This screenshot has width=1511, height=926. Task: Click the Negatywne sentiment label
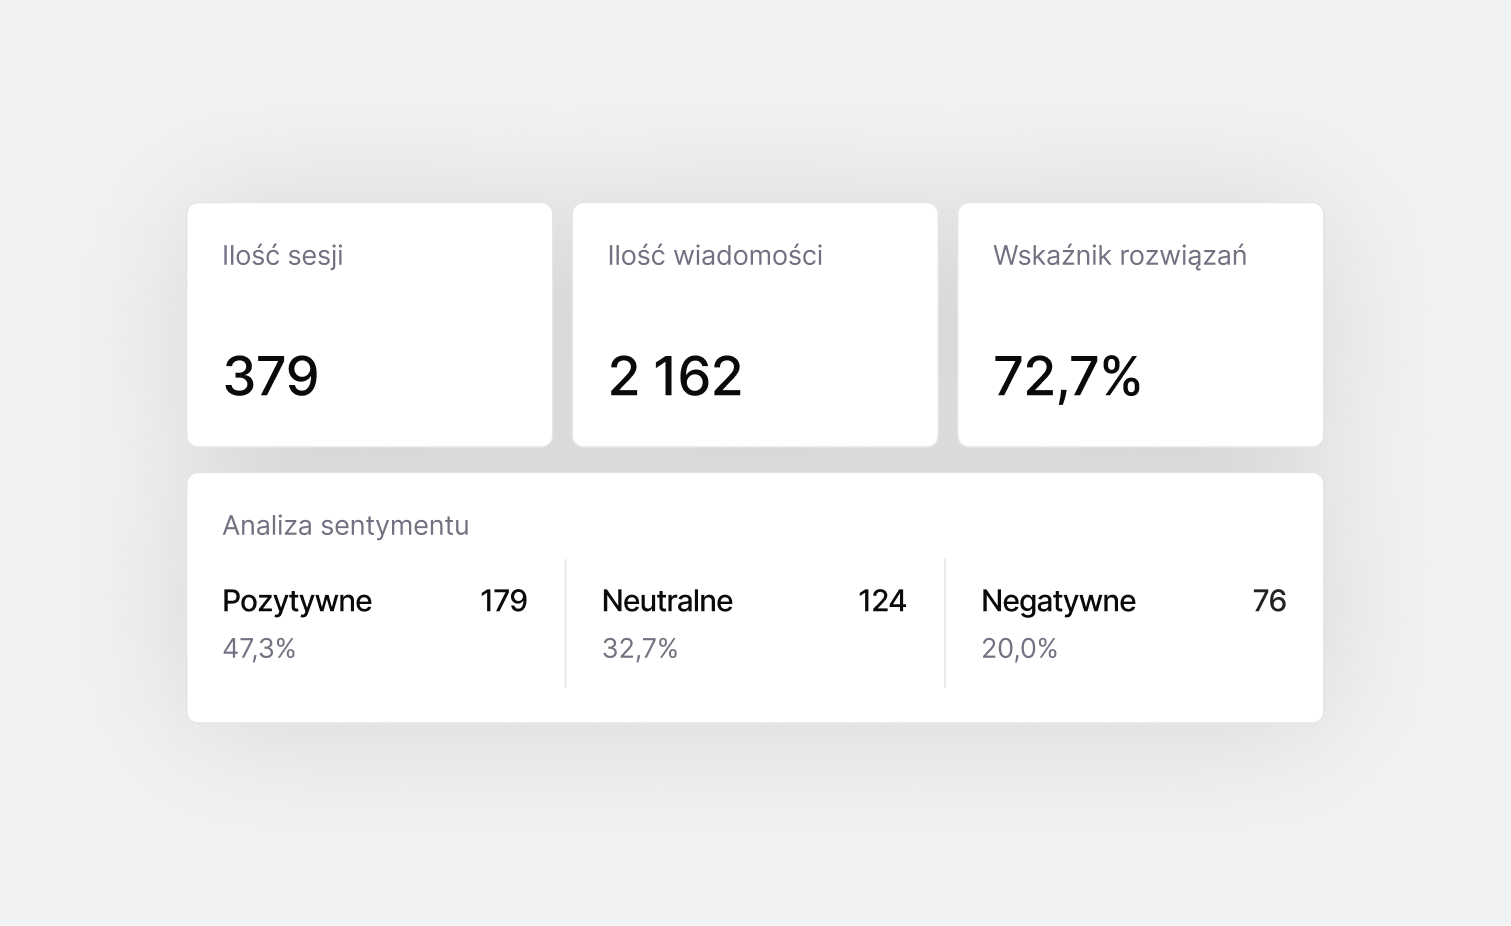click(x=1058, y=601)
